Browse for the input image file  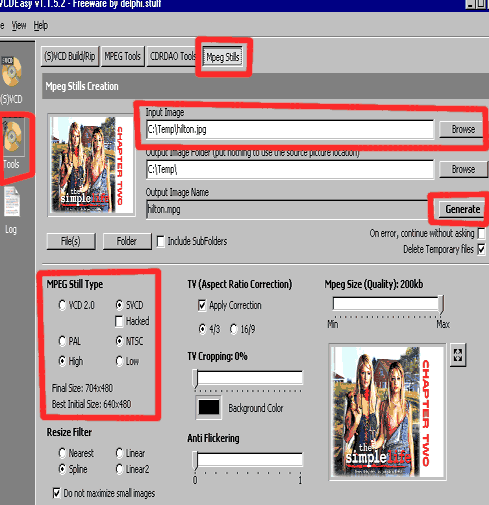point(463,129)
